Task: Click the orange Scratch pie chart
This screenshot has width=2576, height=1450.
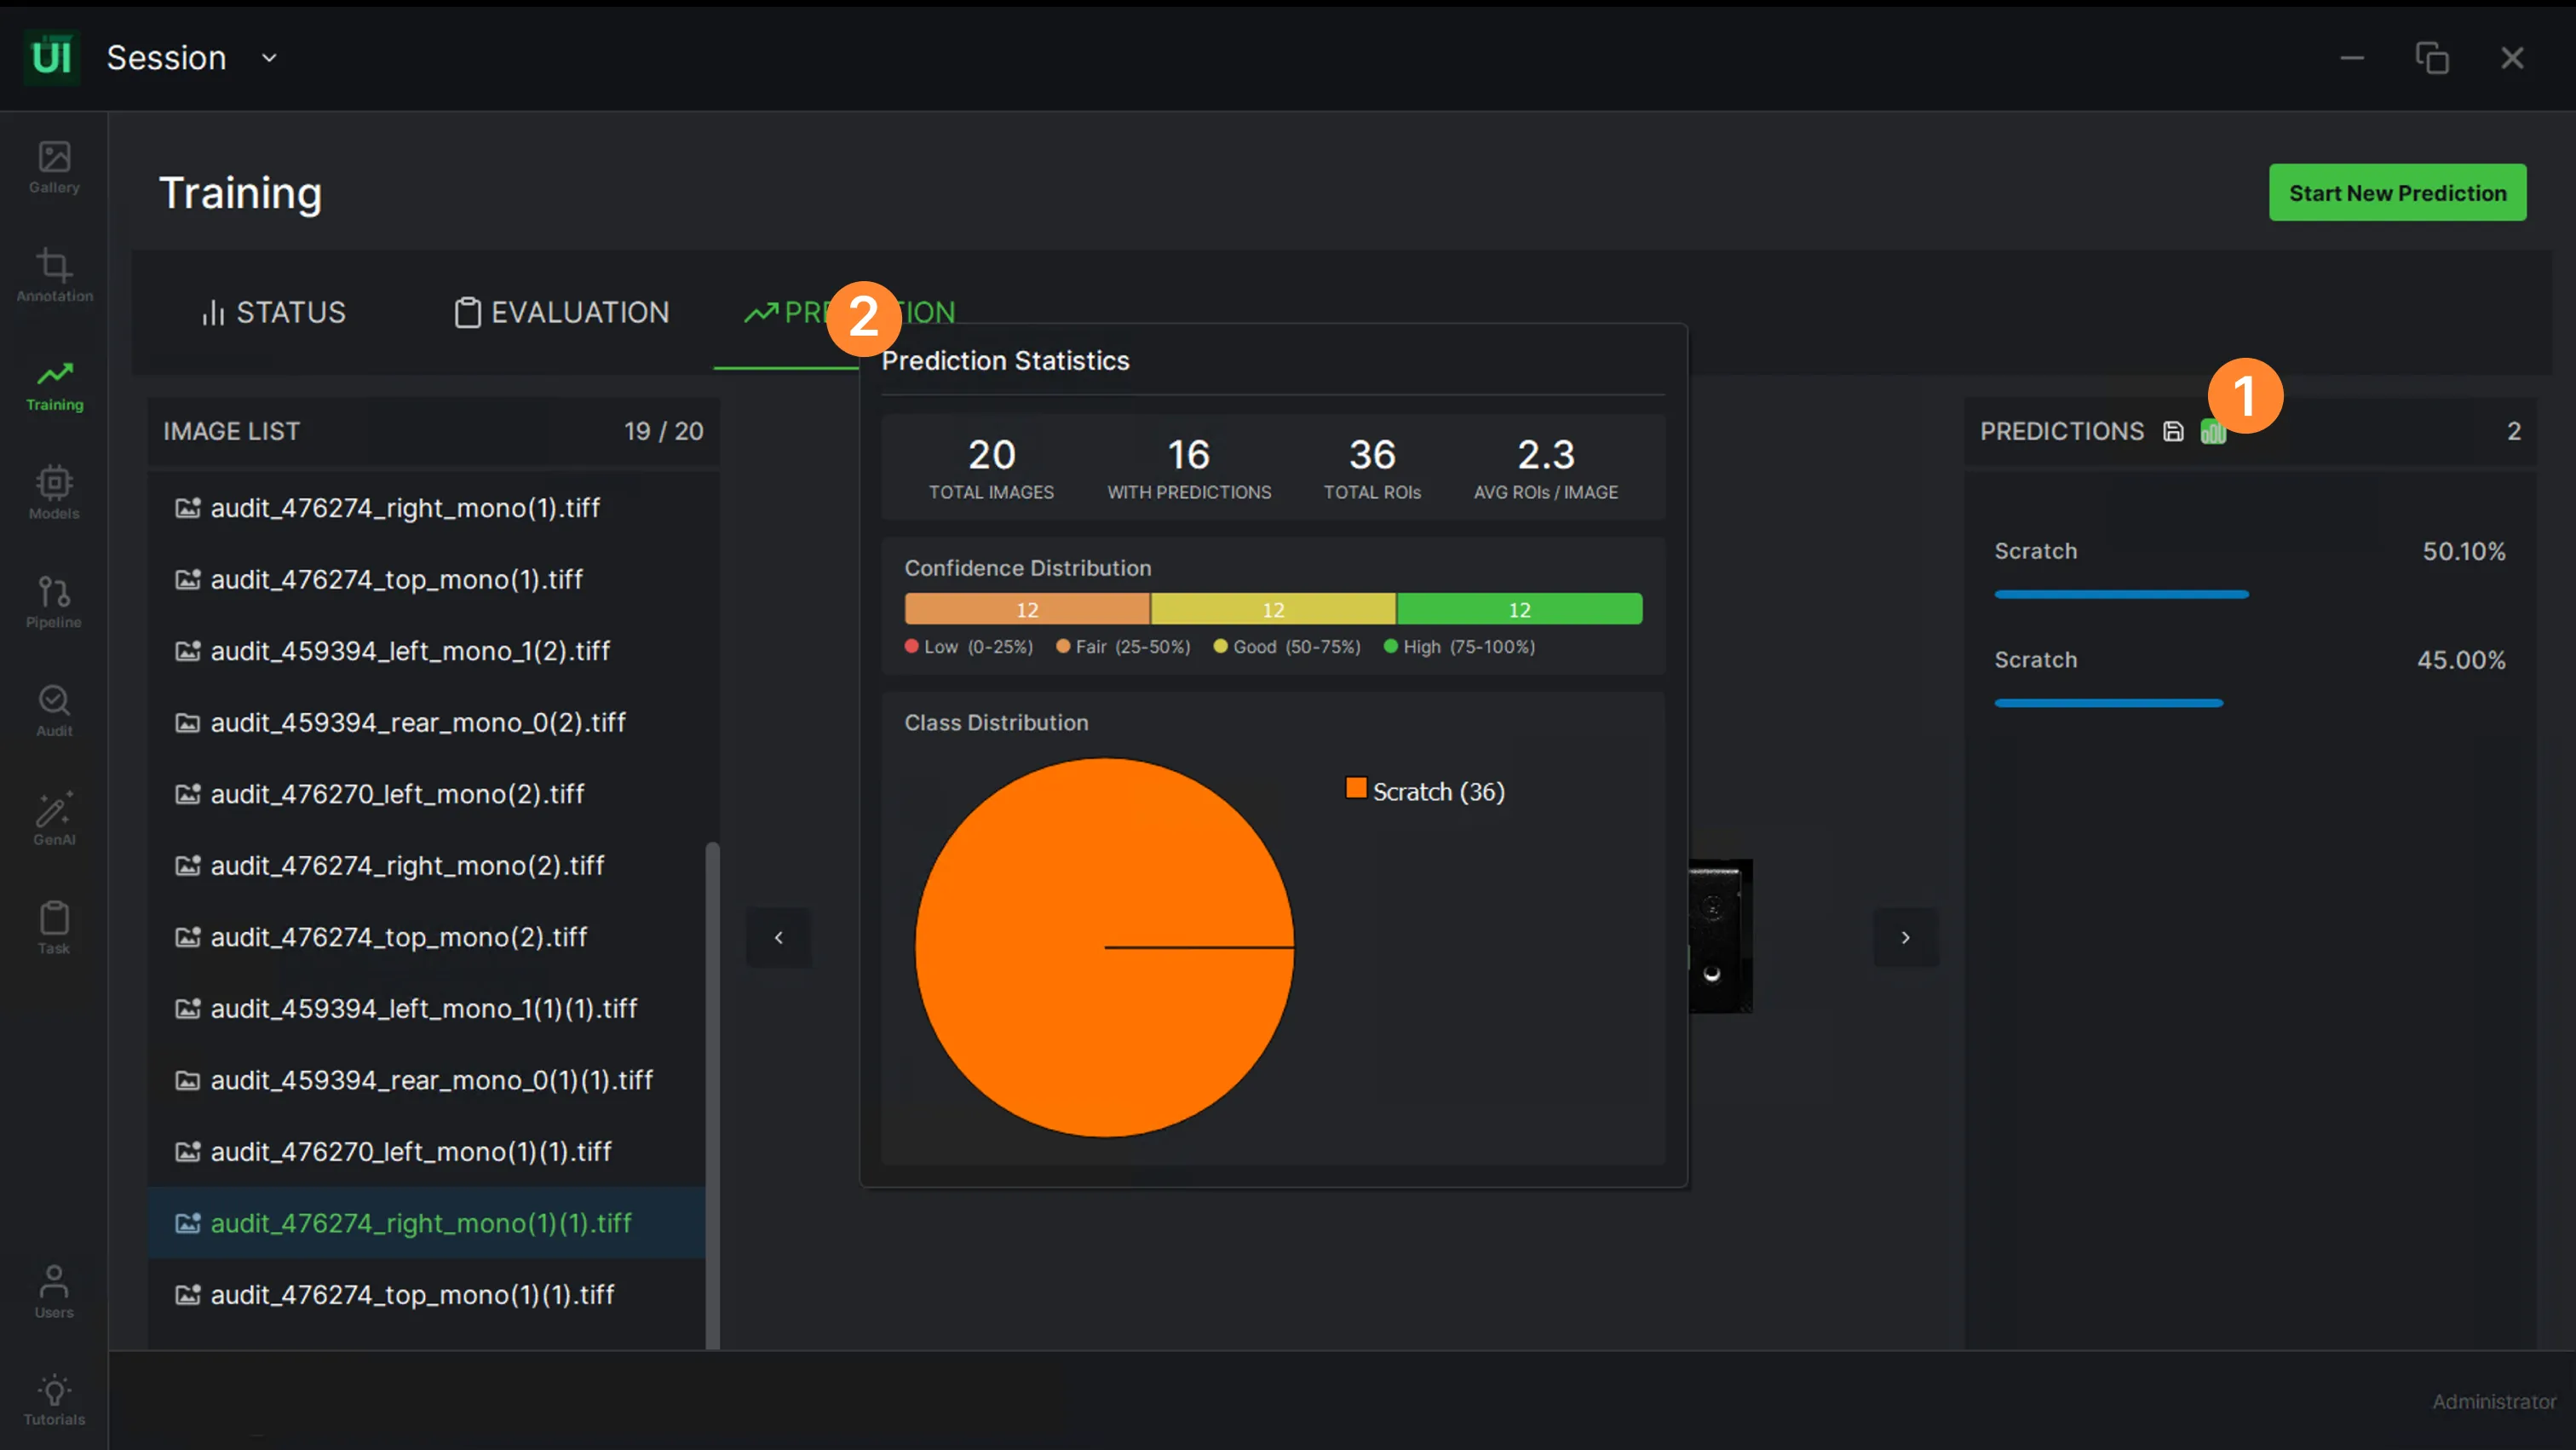Action: click(1104, 947)
